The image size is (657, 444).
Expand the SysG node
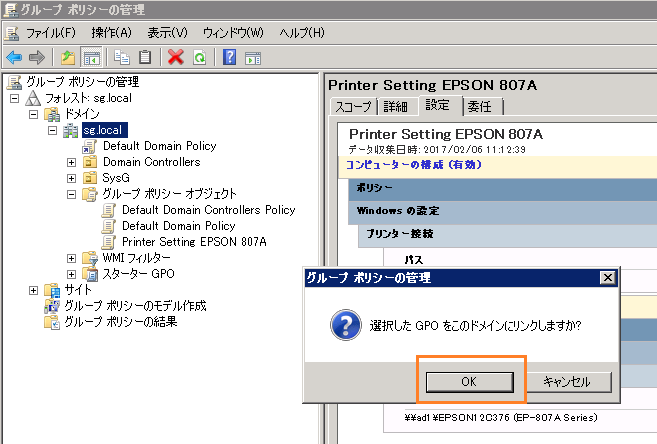pyautogui.click(x=72, y=178)
